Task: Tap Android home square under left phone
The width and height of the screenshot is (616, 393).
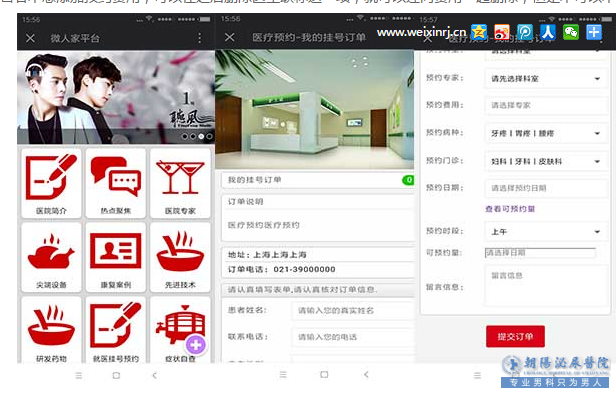Action: tap(116, 375)
